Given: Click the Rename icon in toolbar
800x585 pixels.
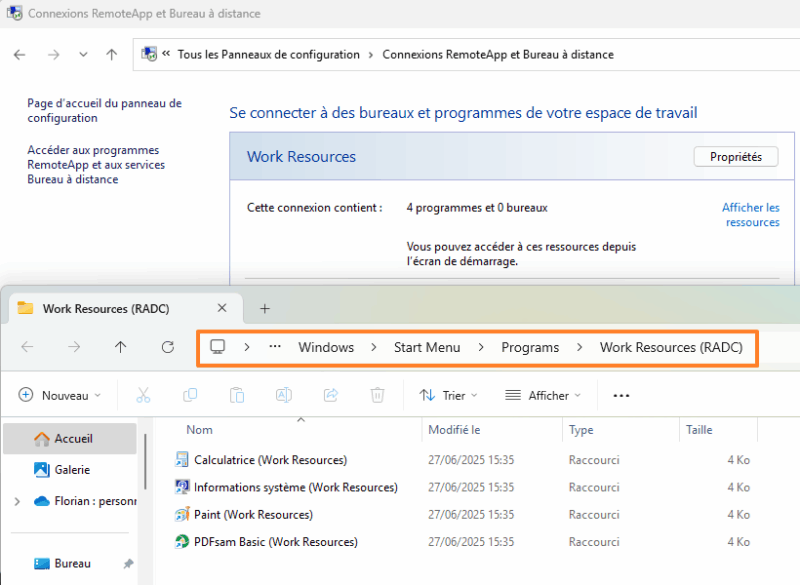Looking at the screenshot, I should [284, 395].
